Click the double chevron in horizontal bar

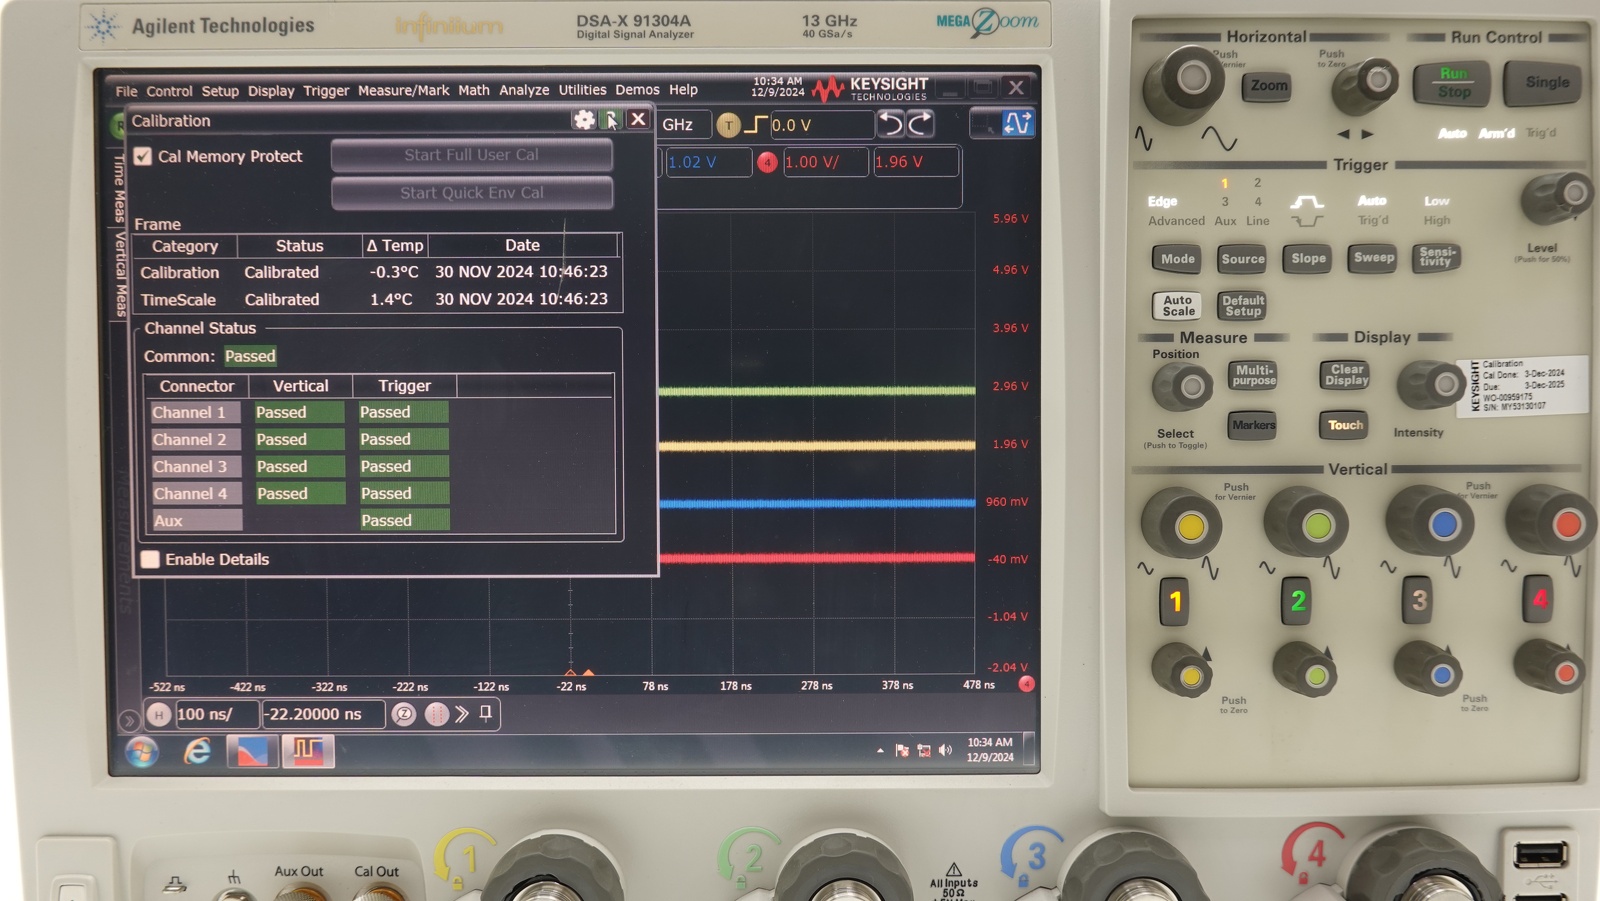(461, 714)
